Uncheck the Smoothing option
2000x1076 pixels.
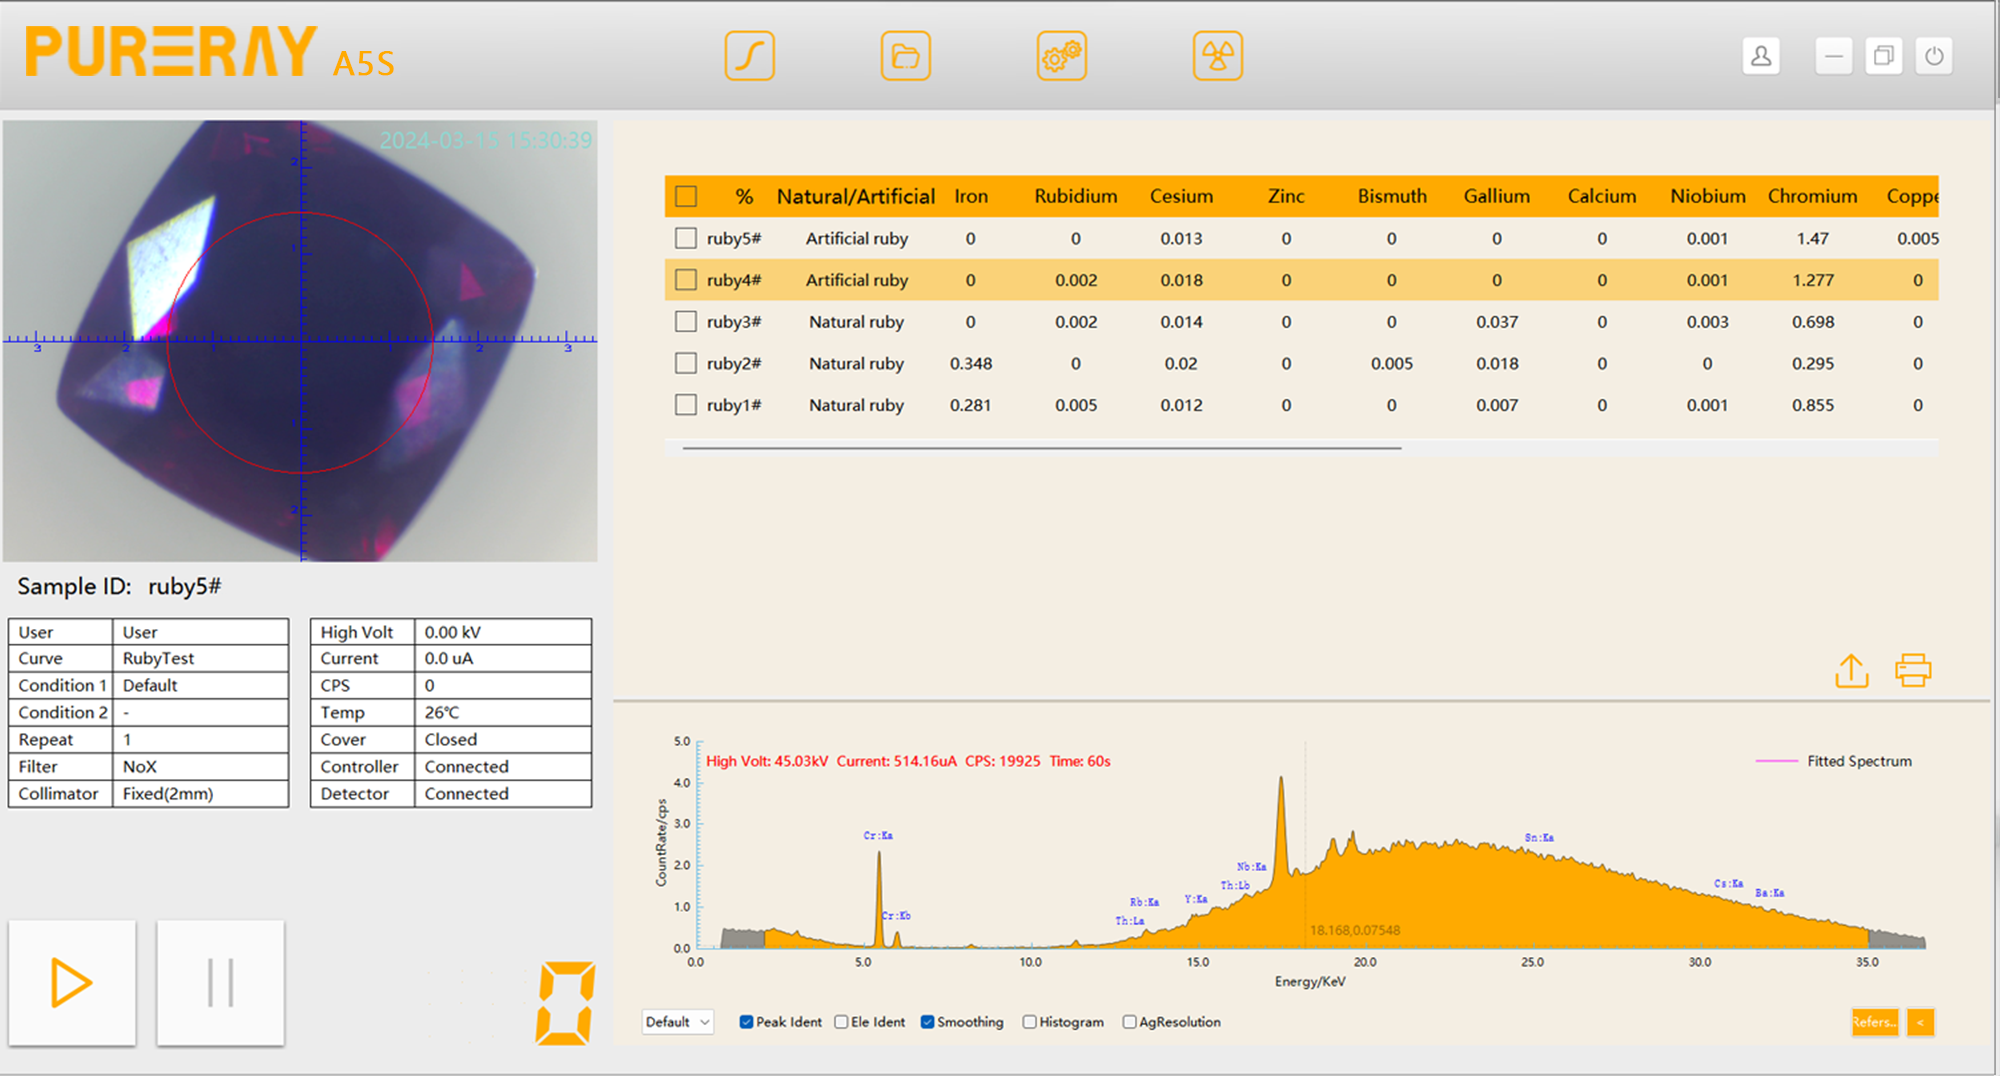[x=927, y=1022]
